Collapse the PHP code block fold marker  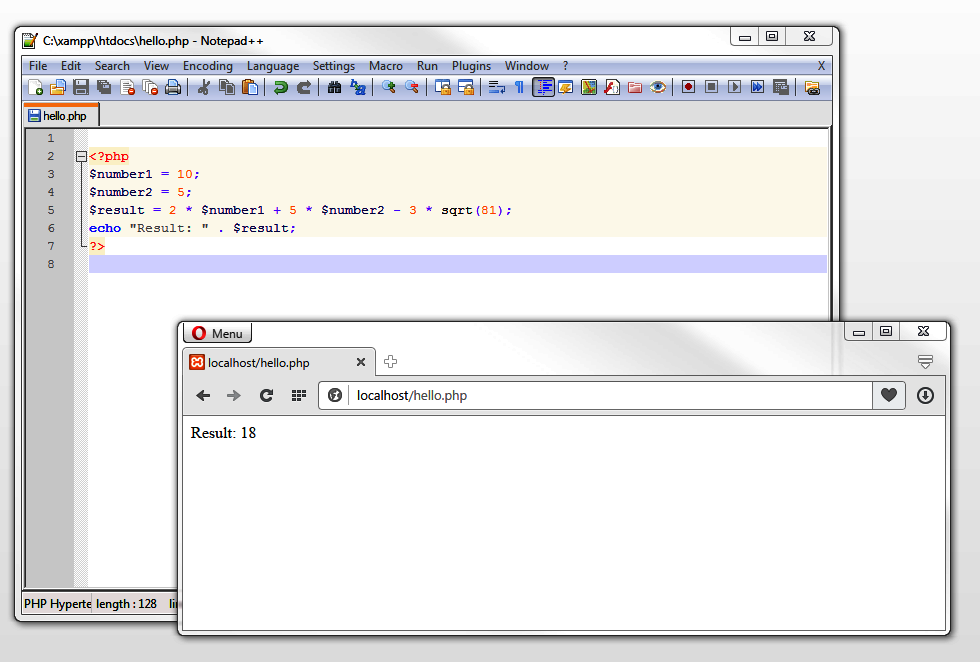pyautogui.click(x=80, y=156)
